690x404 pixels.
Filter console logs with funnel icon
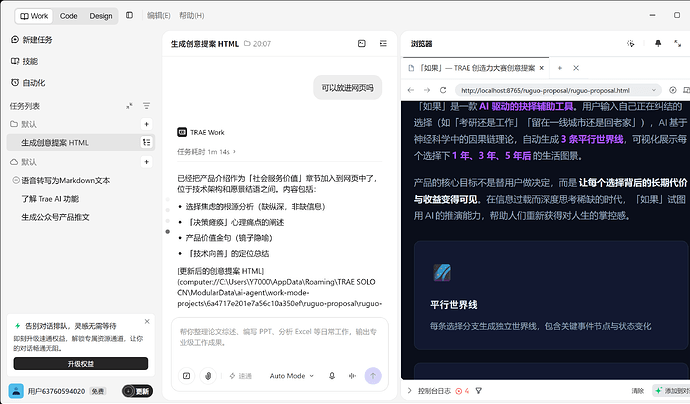pos(479,390)
